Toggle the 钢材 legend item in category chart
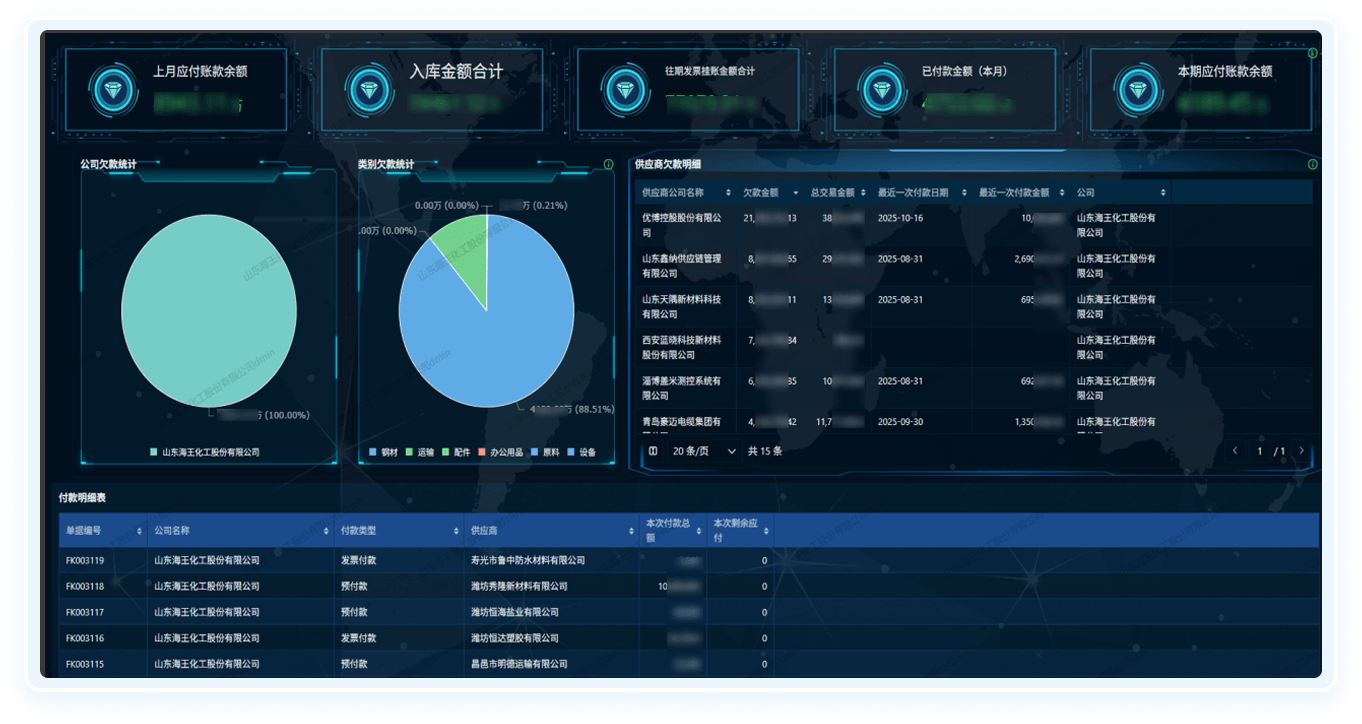1362x724 pixels. click(x=383, y=453)
